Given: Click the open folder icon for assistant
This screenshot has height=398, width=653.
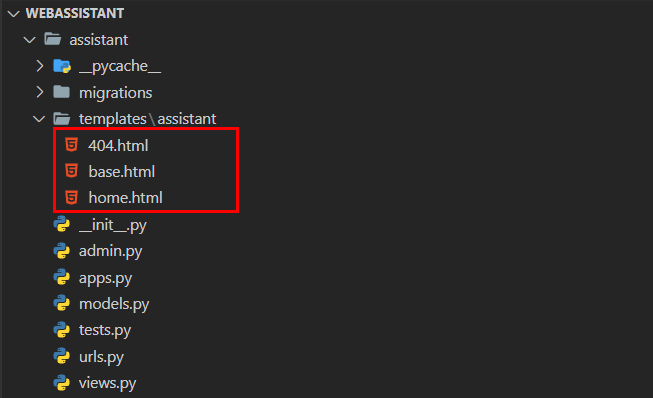Looking at the screenshot, I should coord(53,39).
